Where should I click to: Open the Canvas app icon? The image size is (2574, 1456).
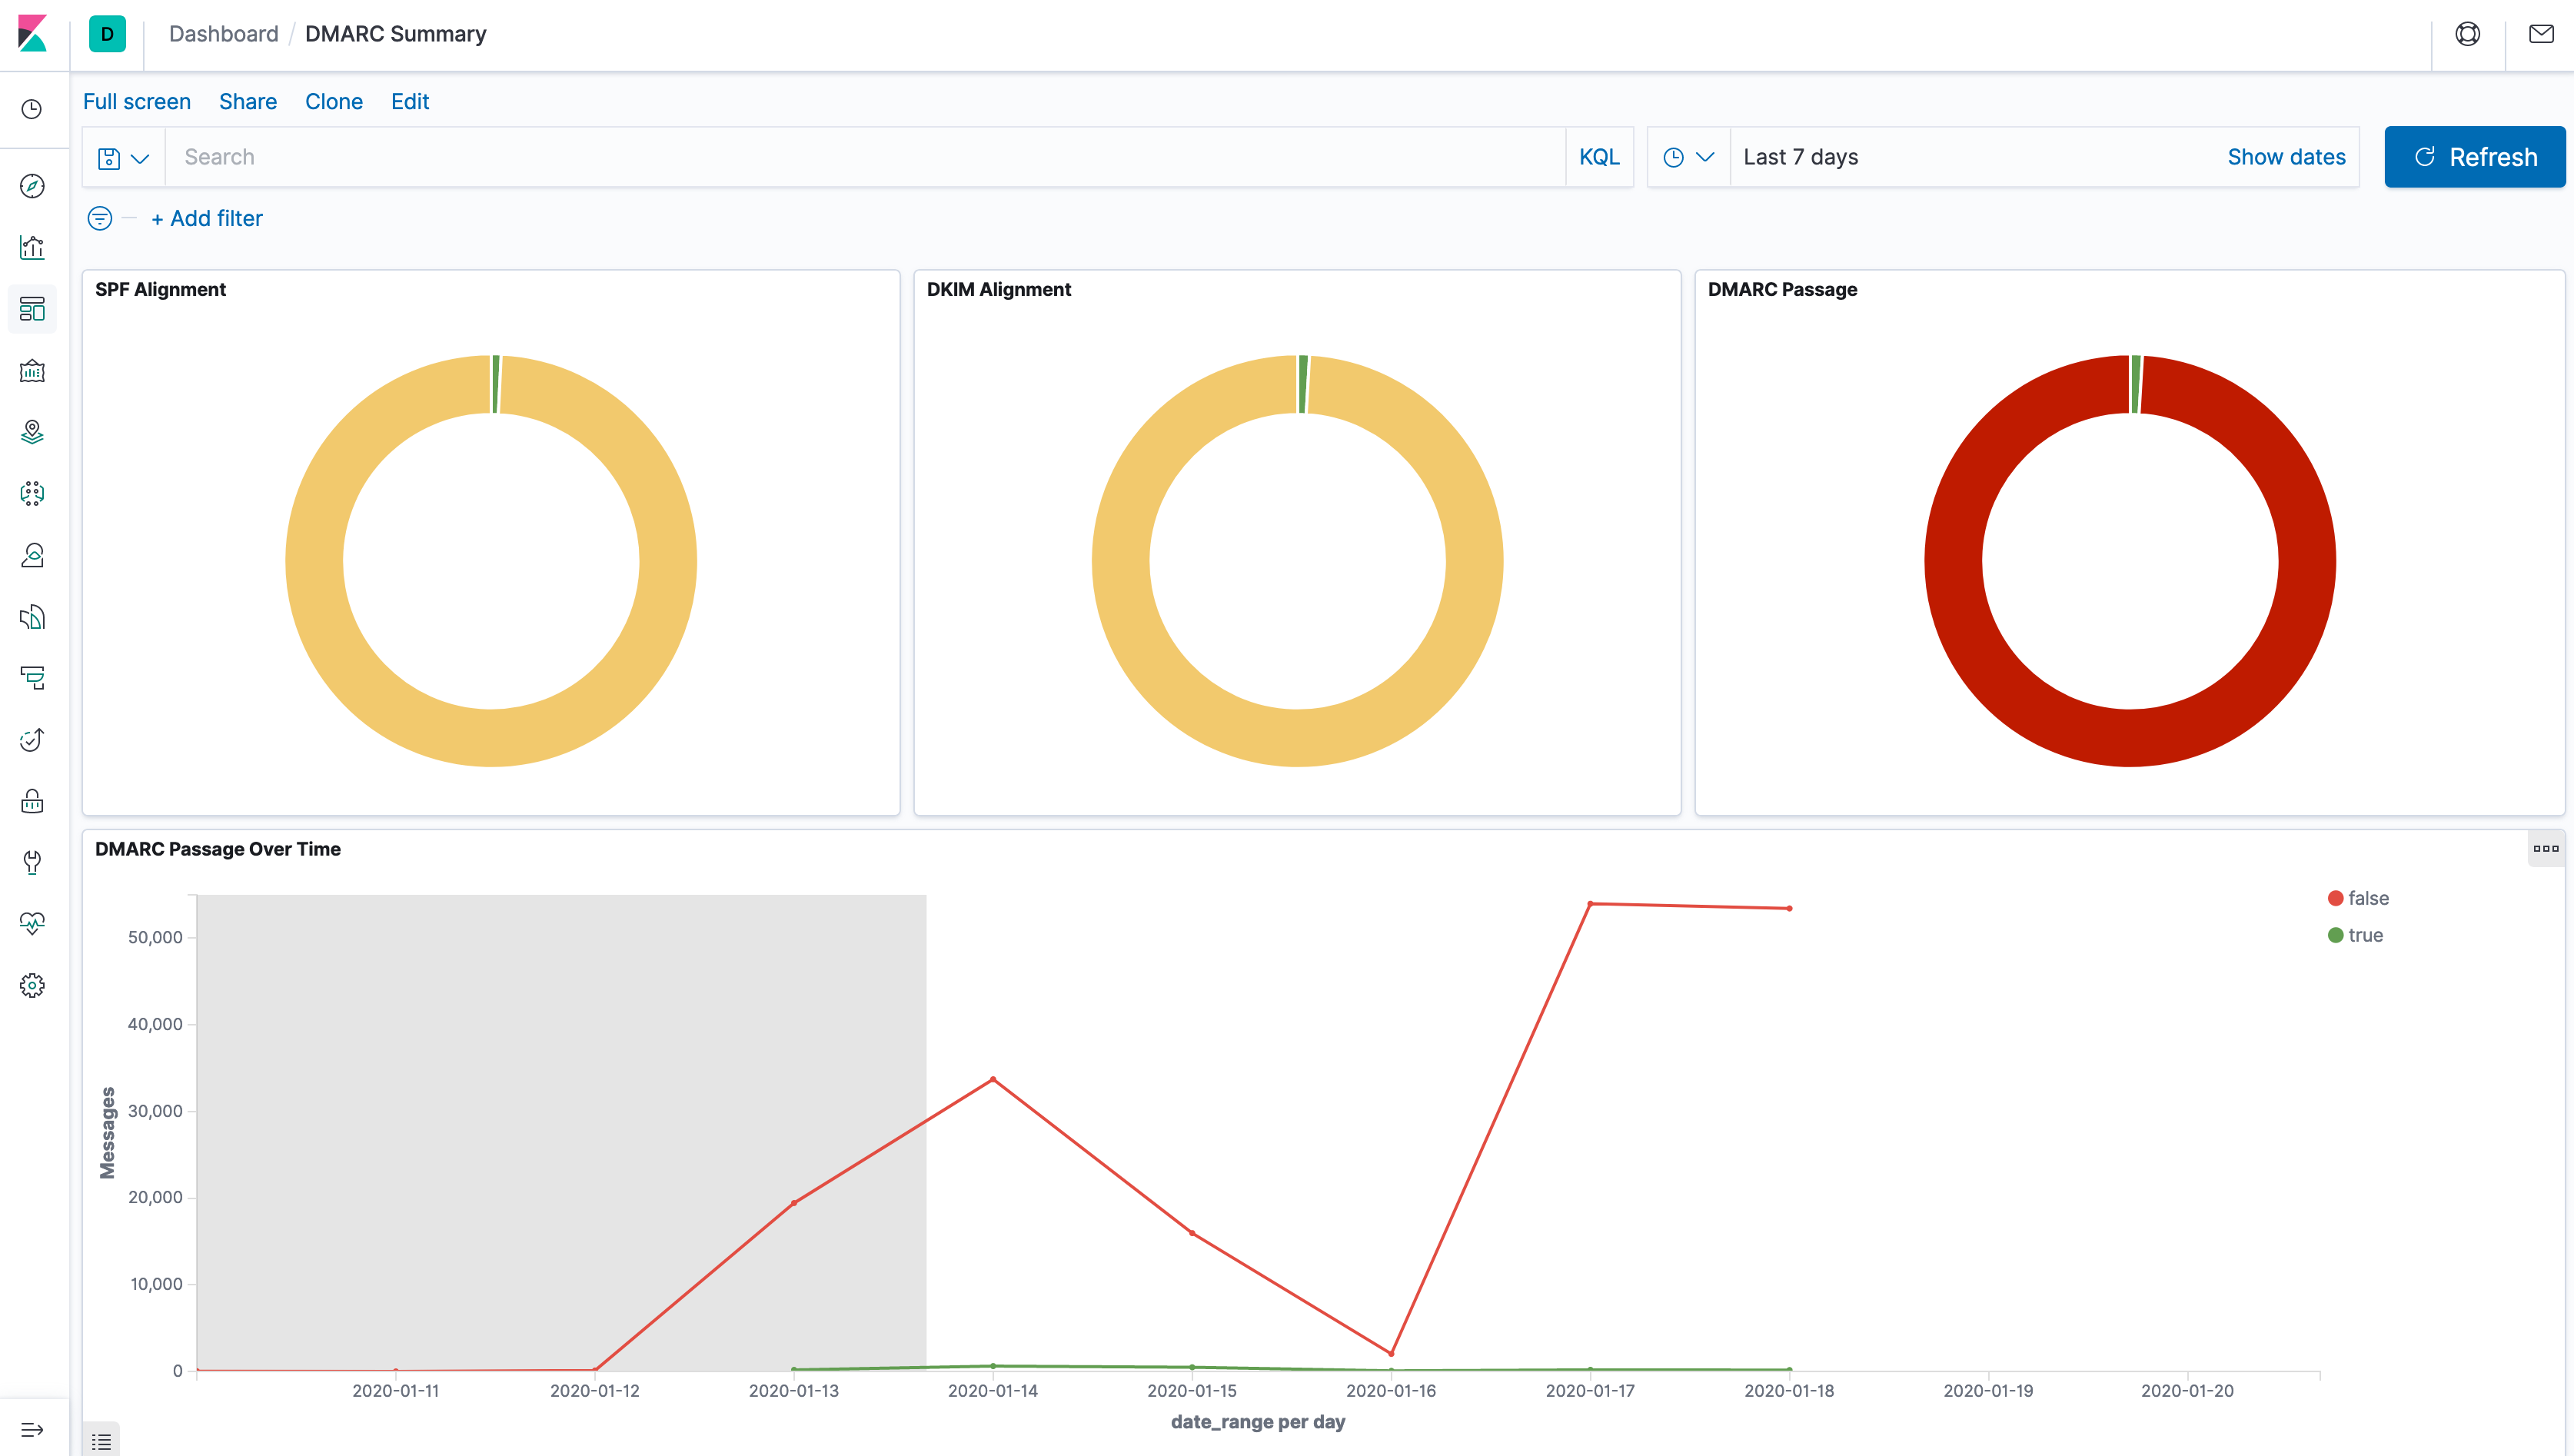tap(32, 371)
